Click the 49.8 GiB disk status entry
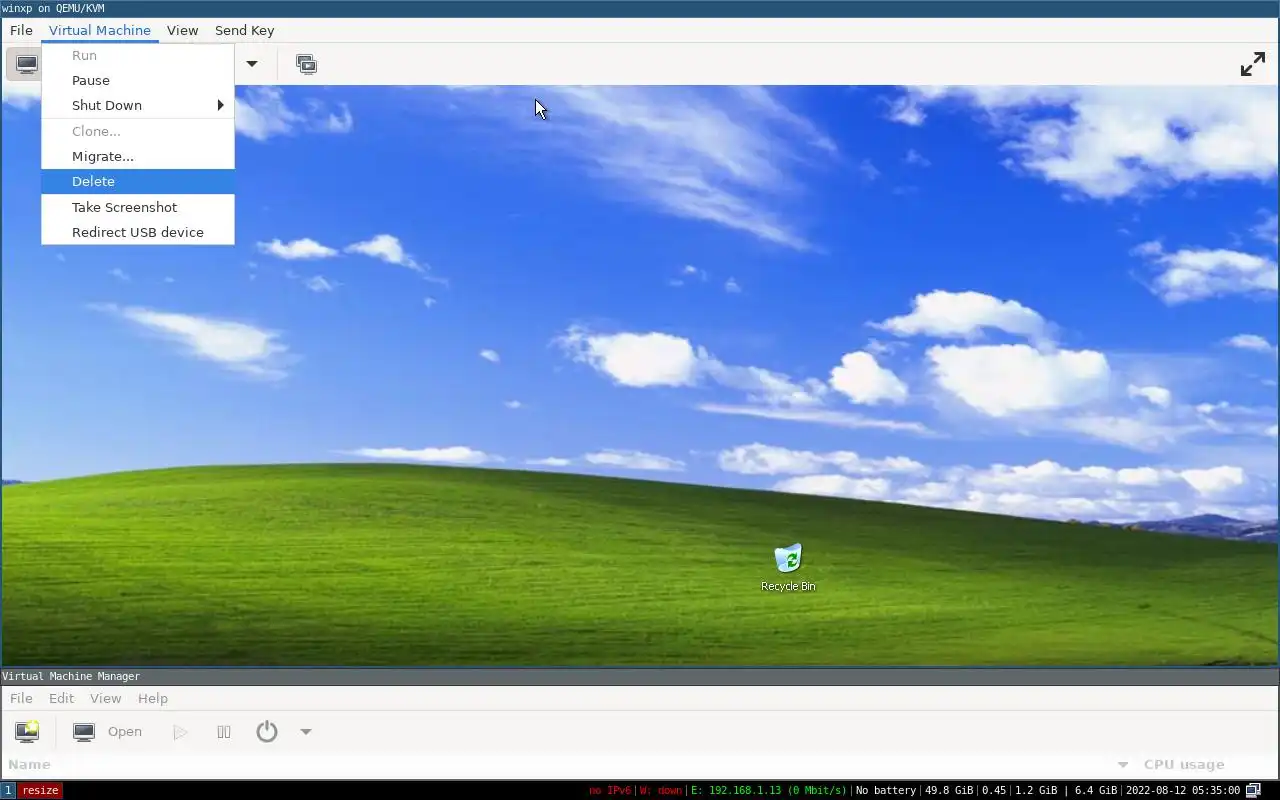 [948, 790]
